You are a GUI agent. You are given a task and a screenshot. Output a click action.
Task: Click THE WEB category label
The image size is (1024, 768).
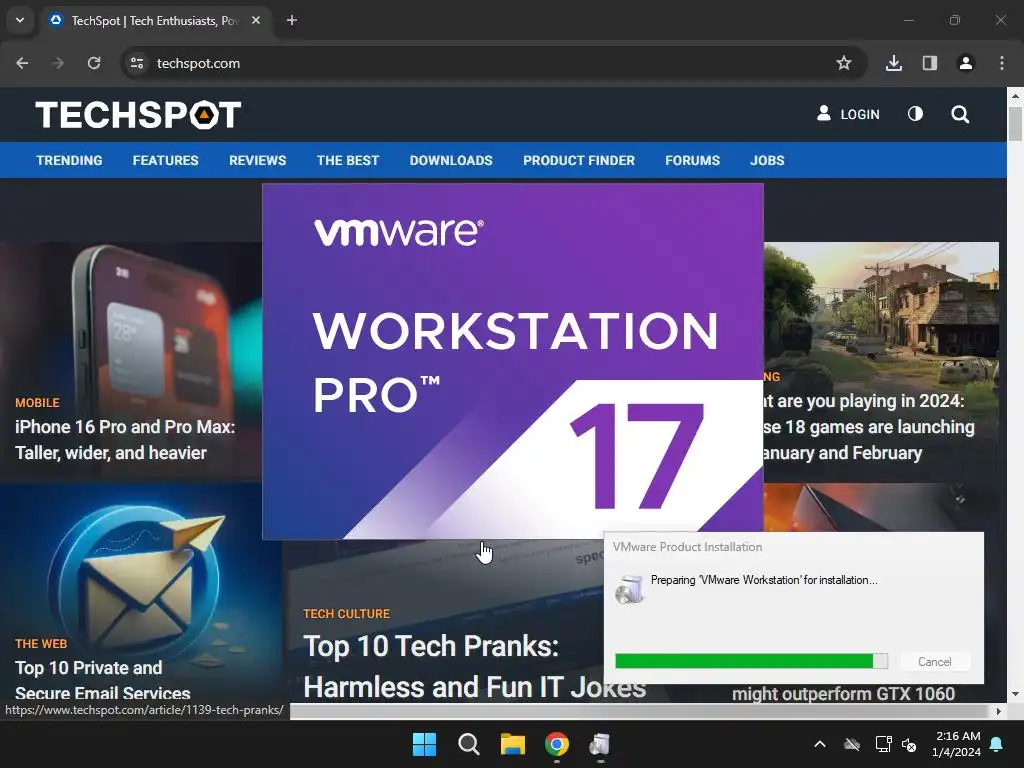(x=40, y=644)
